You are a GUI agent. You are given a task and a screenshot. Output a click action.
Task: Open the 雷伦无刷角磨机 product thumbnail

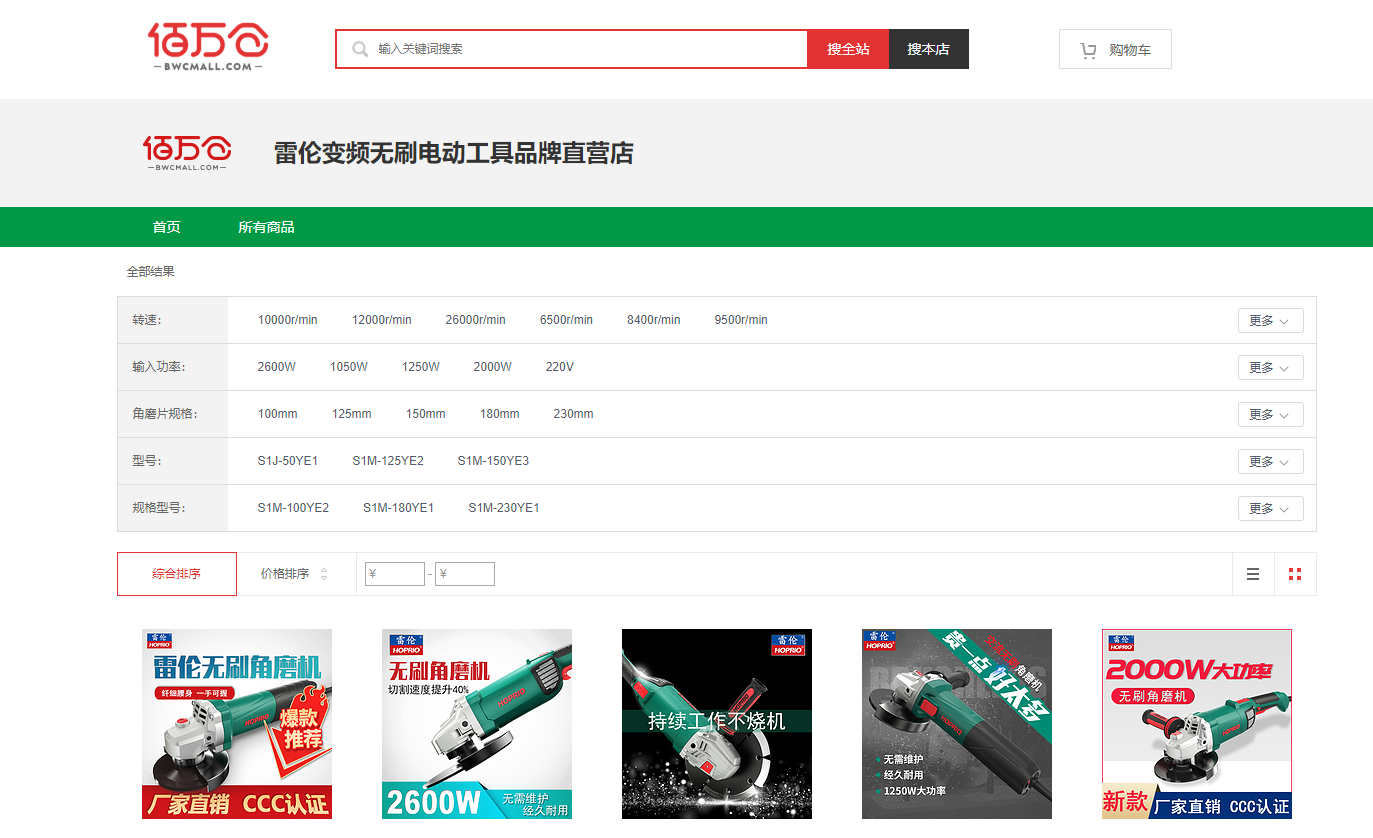coord(237,724)
